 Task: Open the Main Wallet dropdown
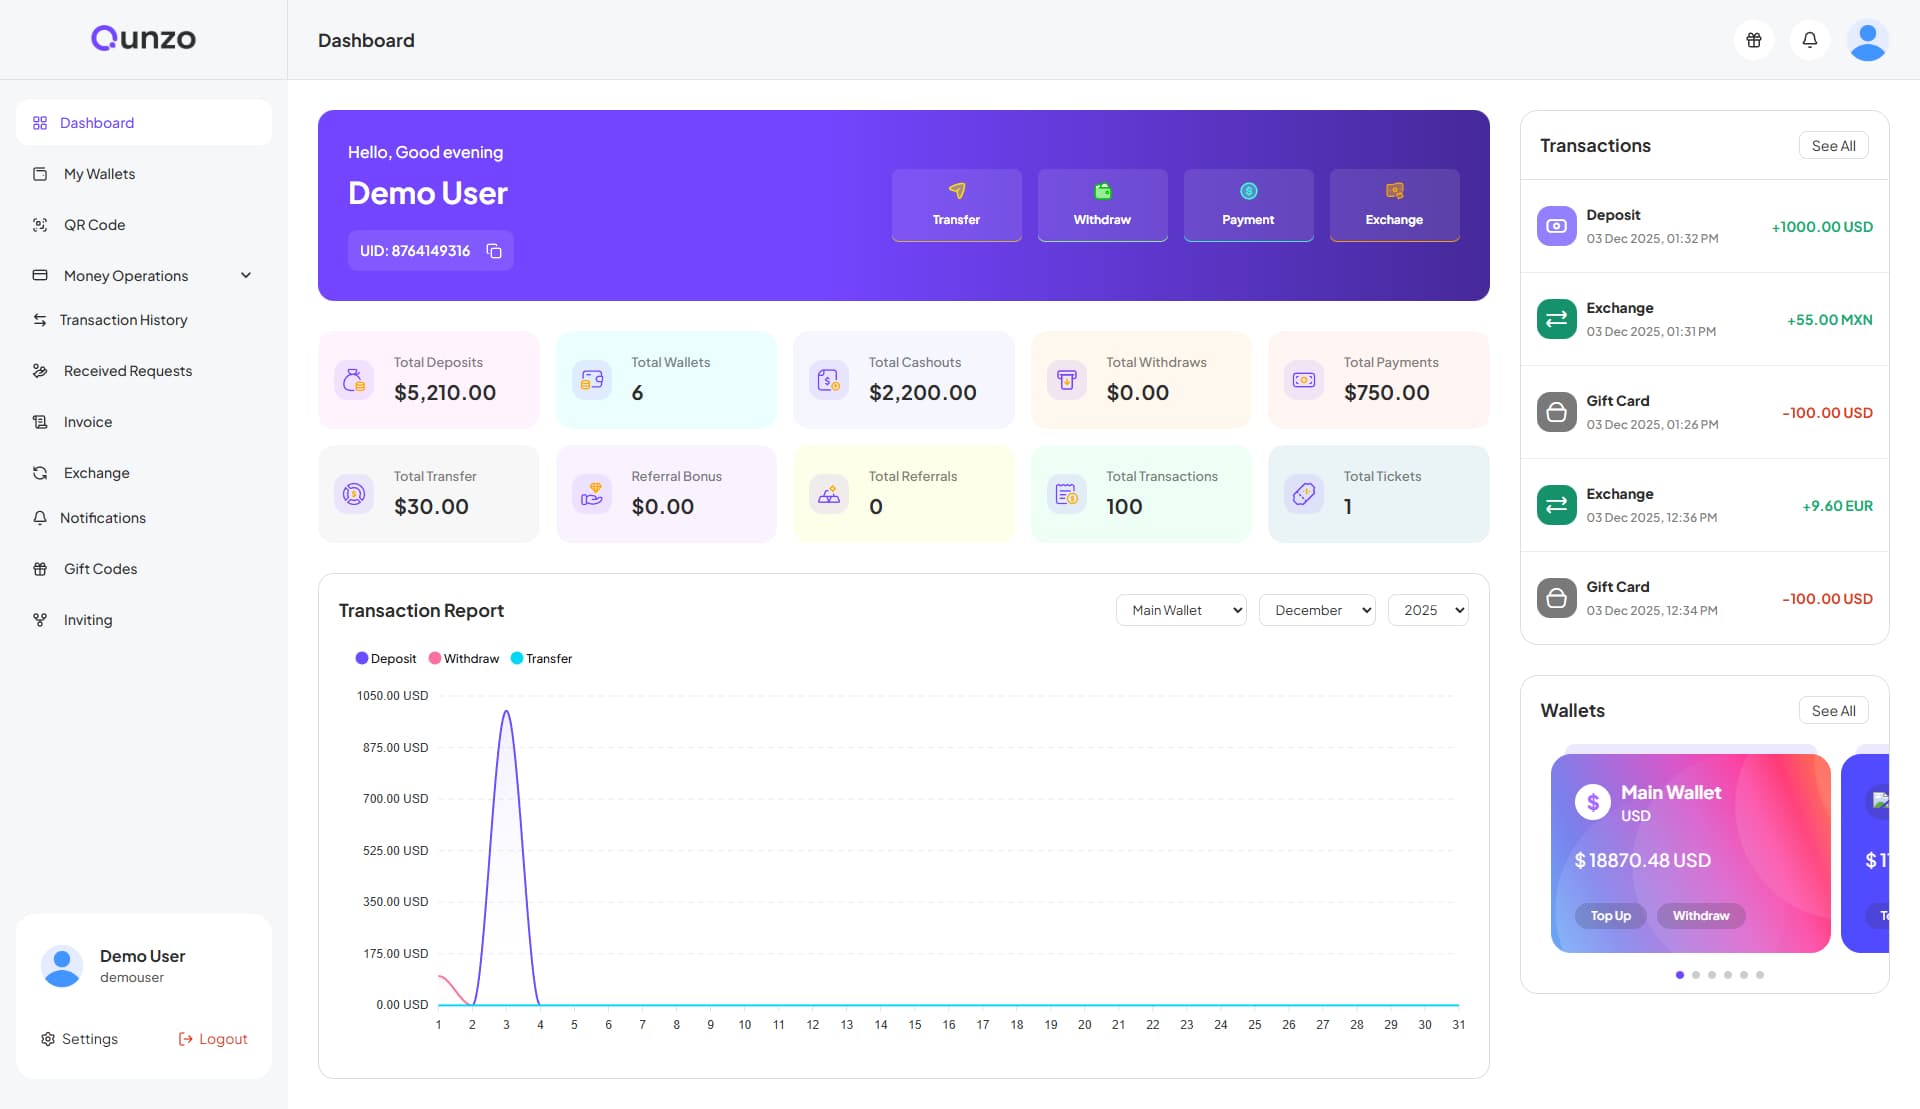coord(1181,610)
